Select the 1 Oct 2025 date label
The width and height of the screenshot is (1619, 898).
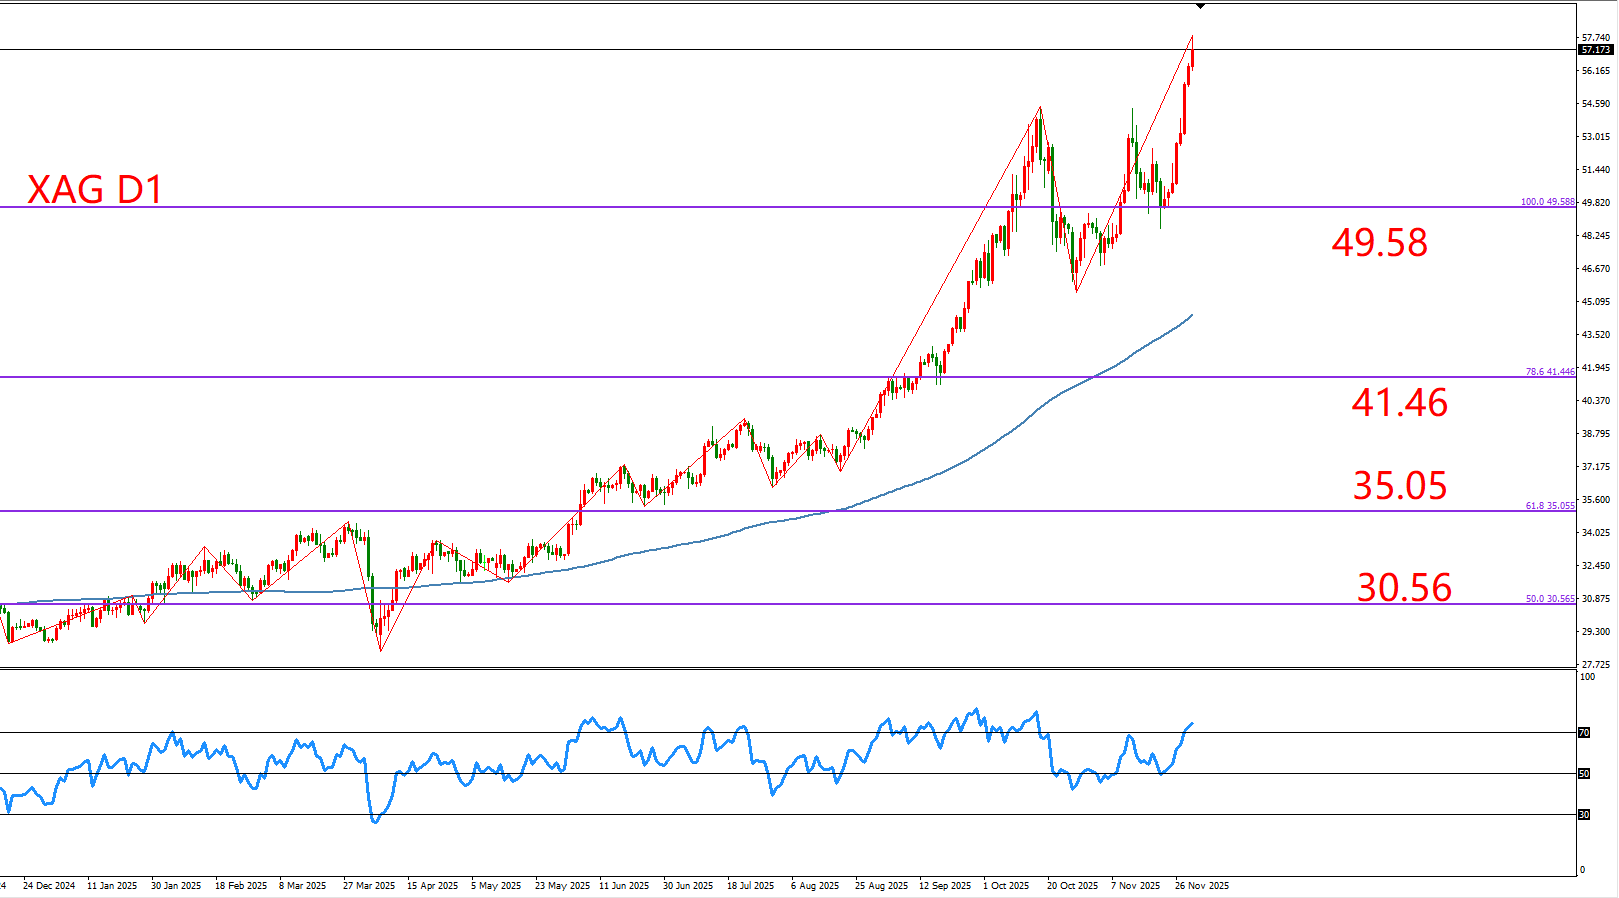[x=1005, y=886]
